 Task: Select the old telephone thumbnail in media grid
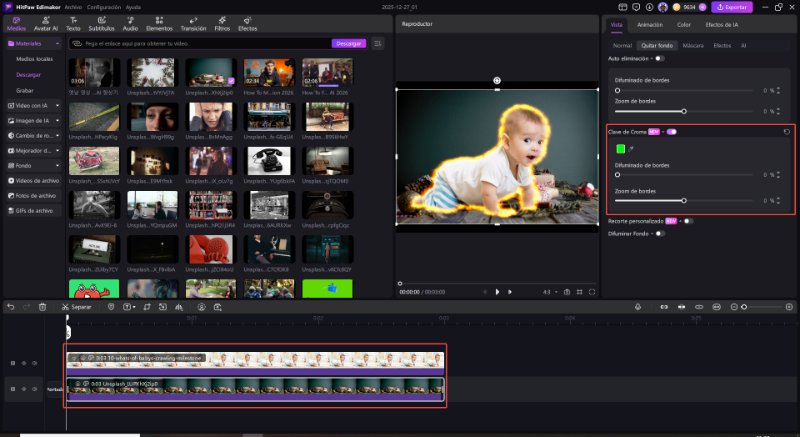point(269,161)
